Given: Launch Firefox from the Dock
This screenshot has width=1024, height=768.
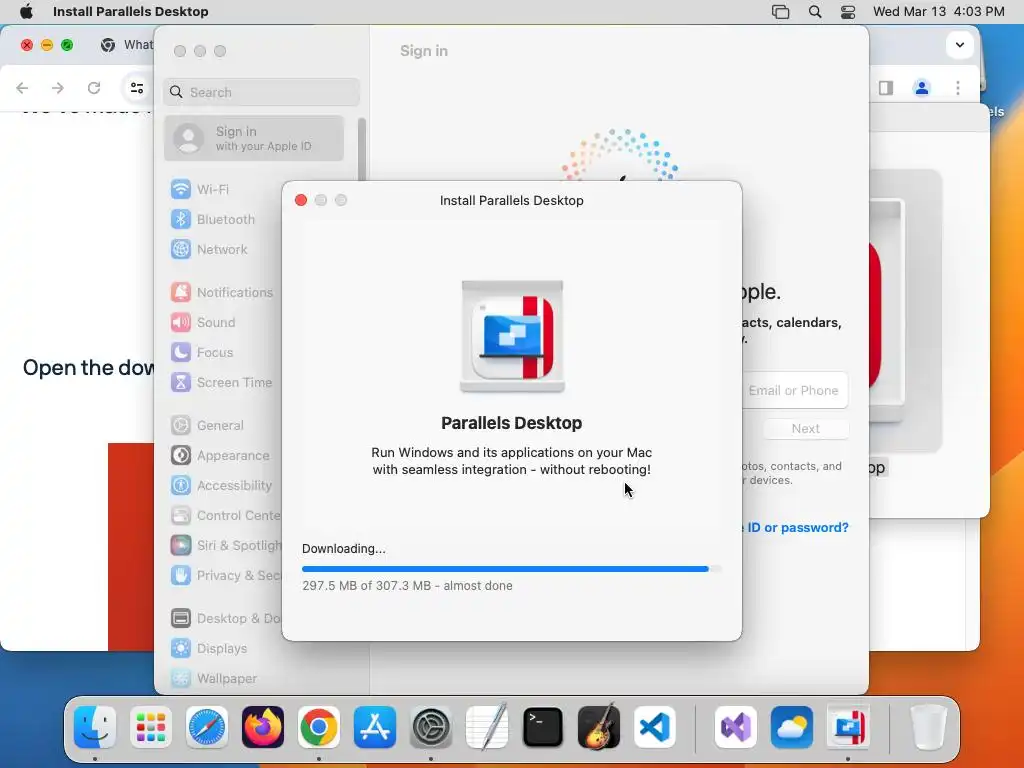Looking at the screenshot, I should pos(263,727).
